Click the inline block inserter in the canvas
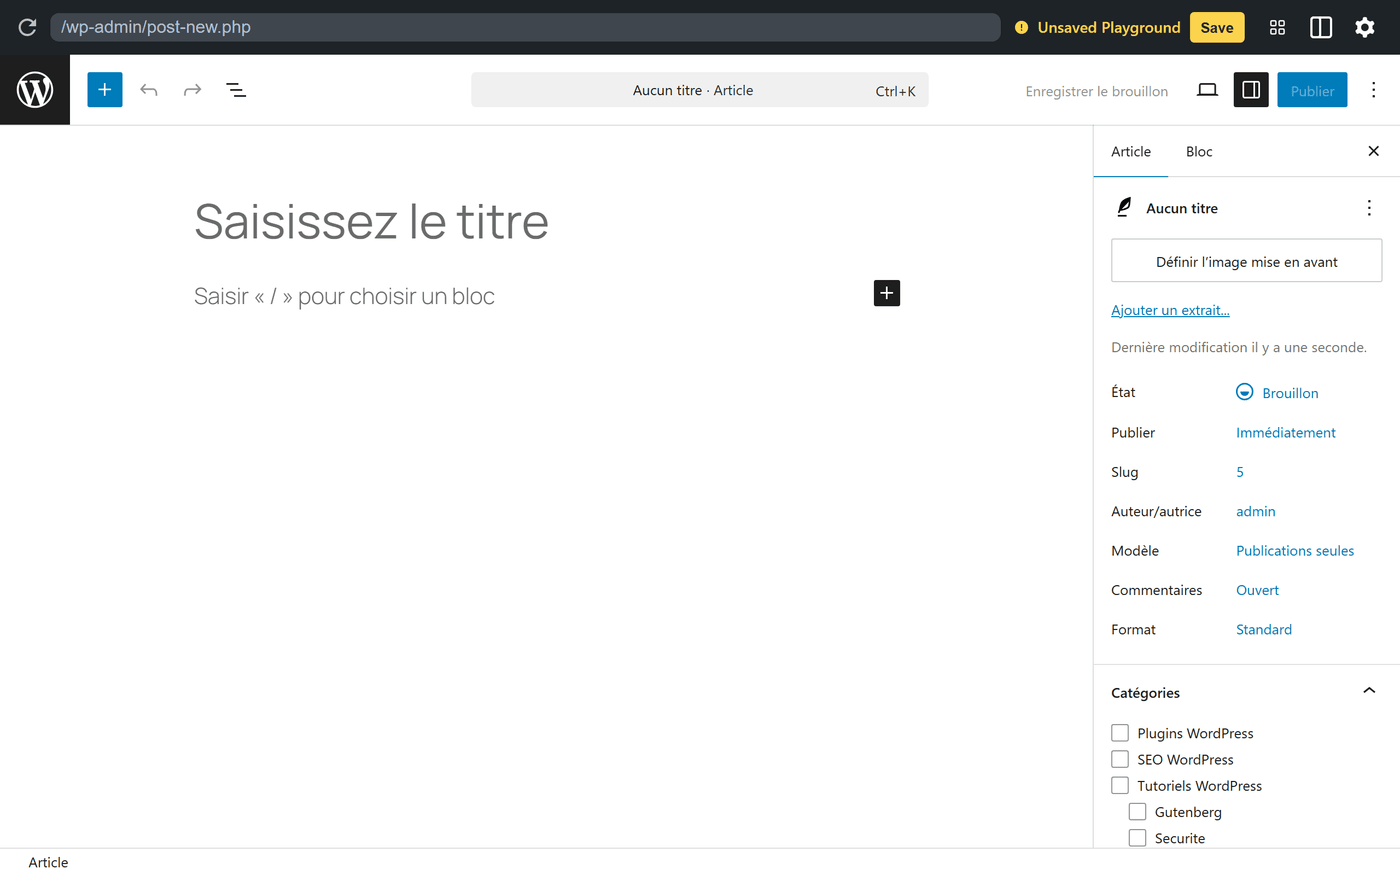 (x=886, y=292)
